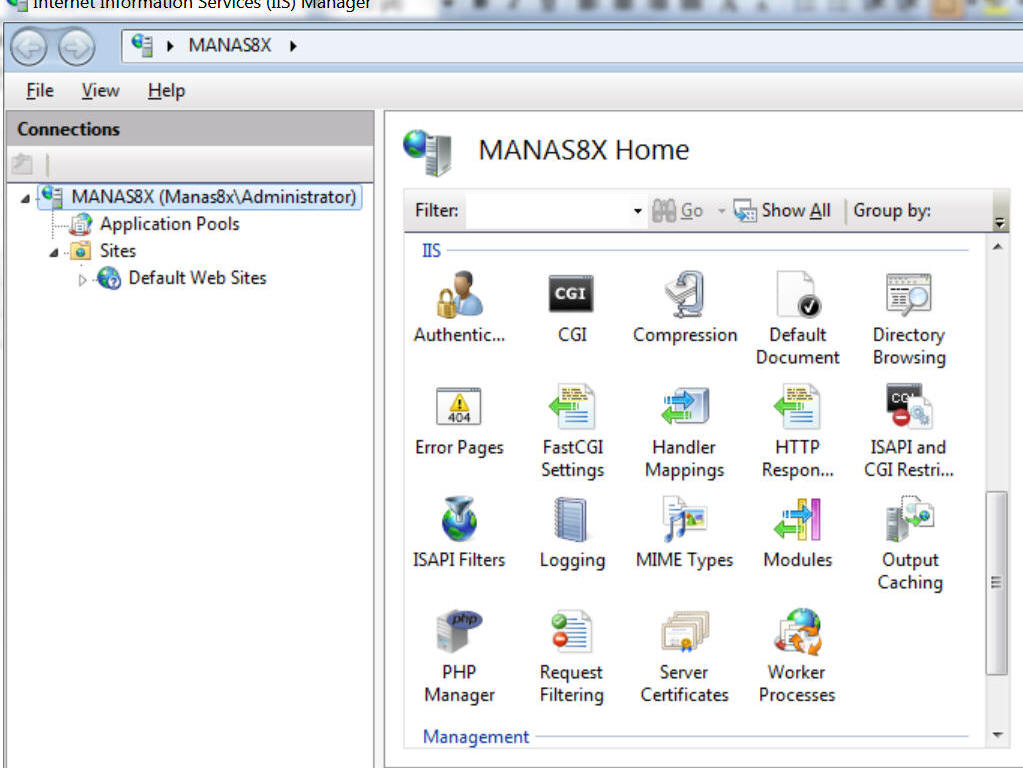Open the Help menu
1023x768 pixels.
[166, 91]
